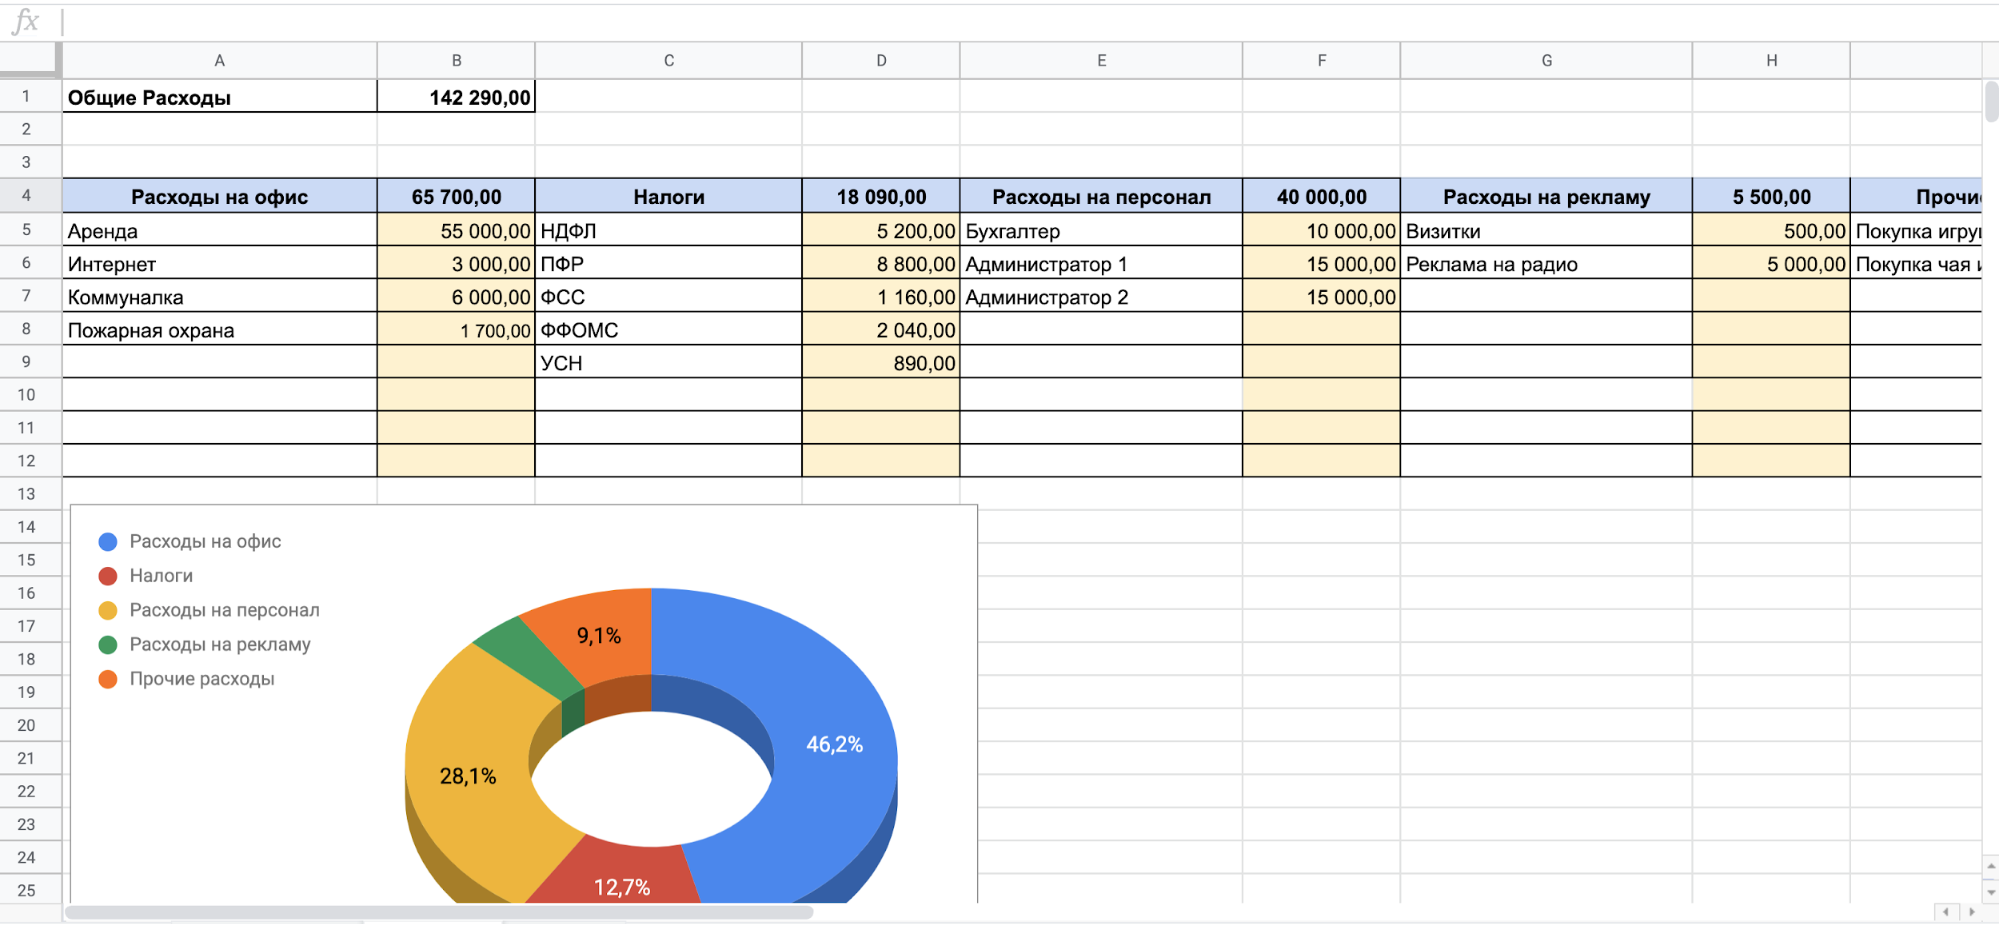Select cell 'НДФЛ'
Screen dimensions: 1999x925
(x=668, y=230)
